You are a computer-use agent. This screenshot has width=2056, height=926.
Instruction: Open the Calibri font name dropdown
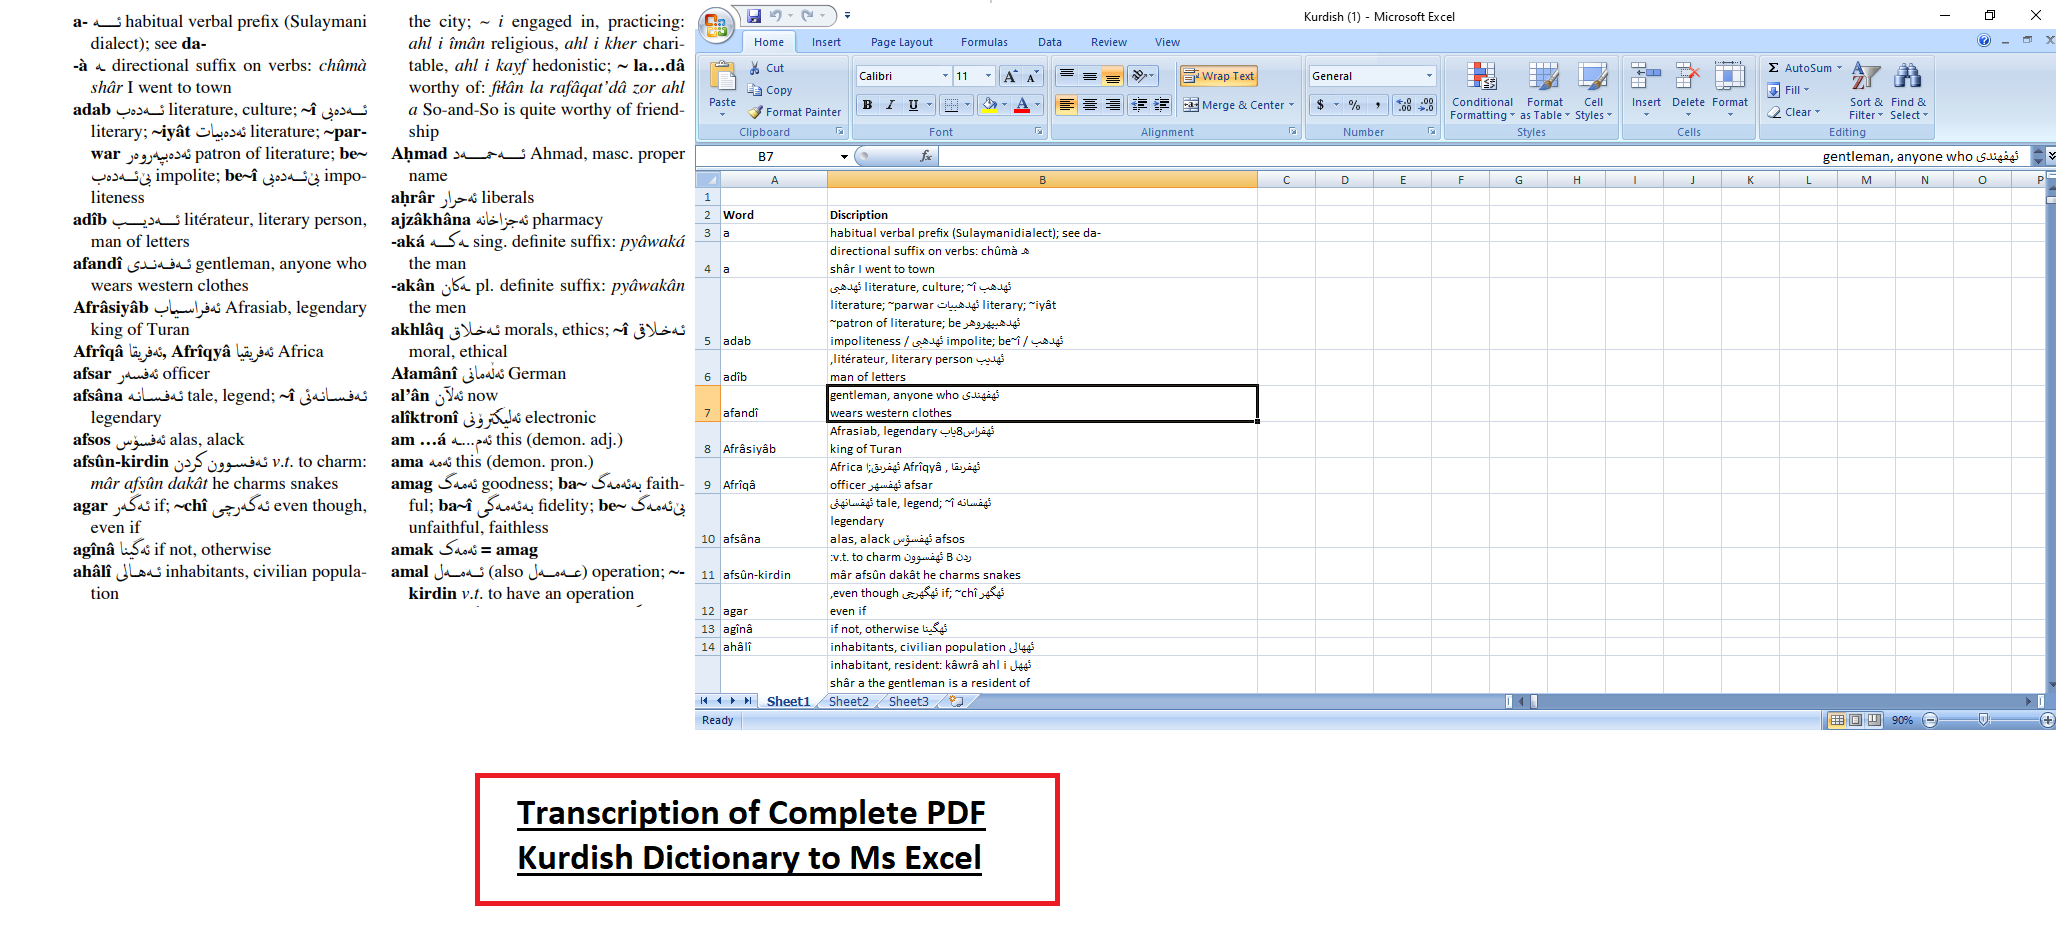point(945,76)
